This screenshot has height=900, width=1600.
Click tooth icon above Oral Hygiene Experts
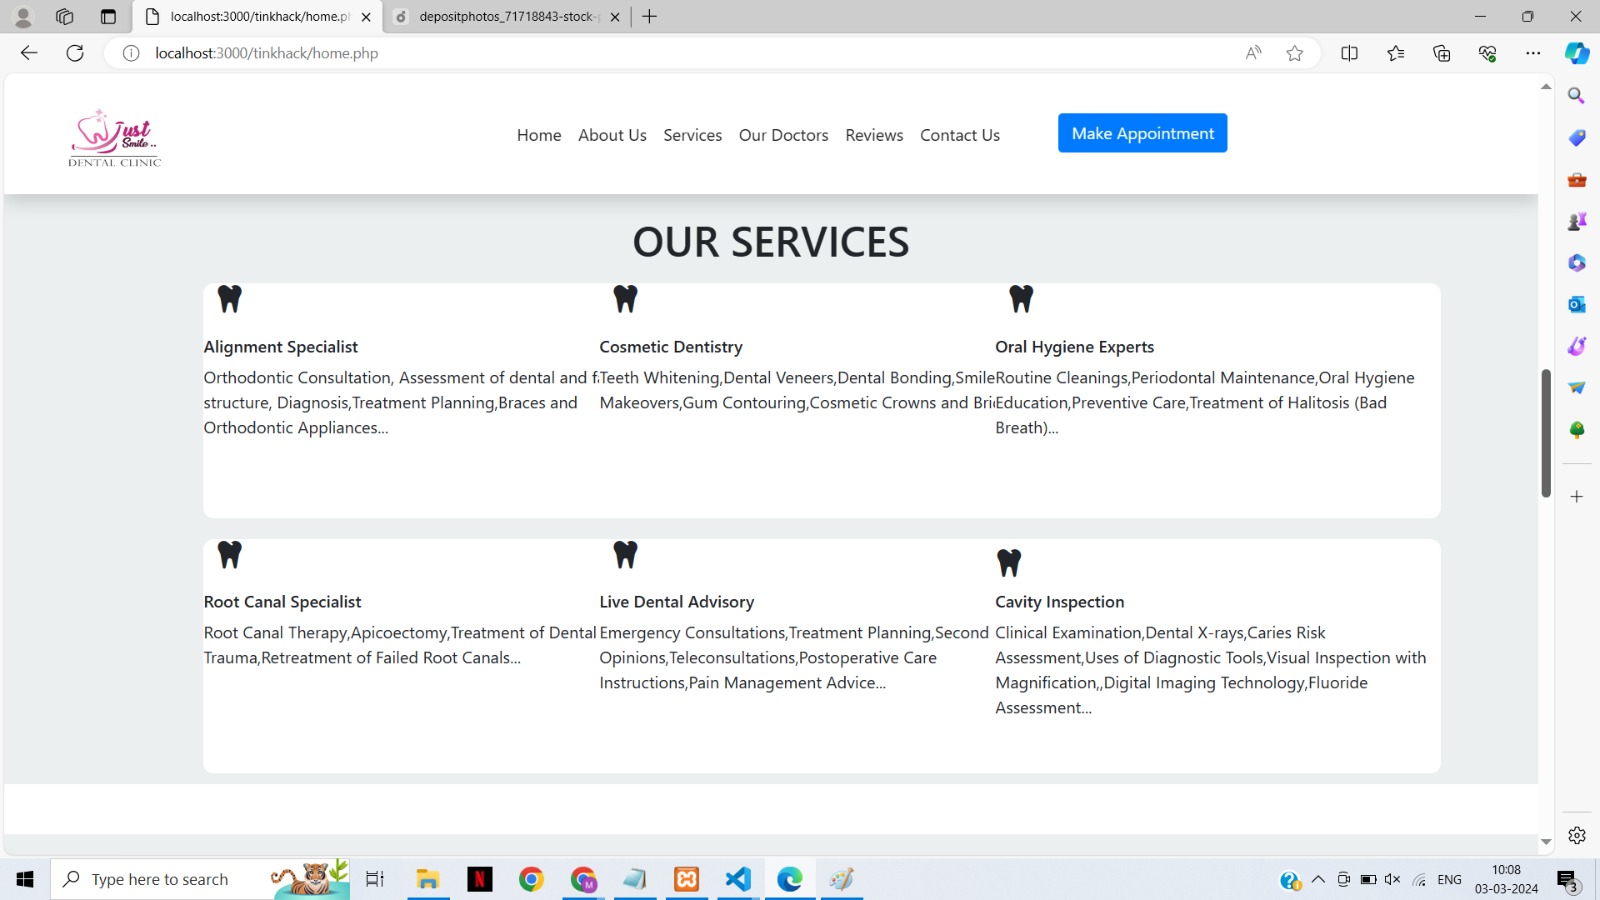[1021, 299]
